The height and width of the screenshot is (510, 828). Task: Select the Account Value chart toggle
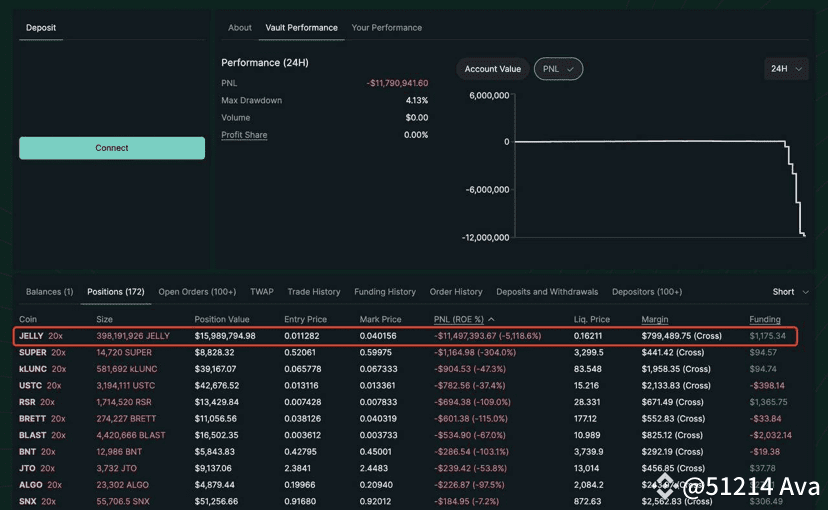tap(493, 69)
